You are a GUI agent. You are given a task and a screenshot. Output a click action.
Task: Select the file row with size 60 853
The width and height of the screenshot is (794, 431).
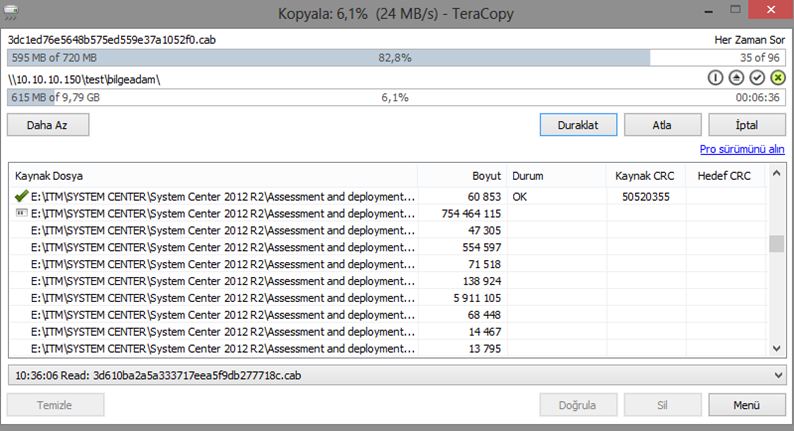pyautogui.click(x=387, y=197)
